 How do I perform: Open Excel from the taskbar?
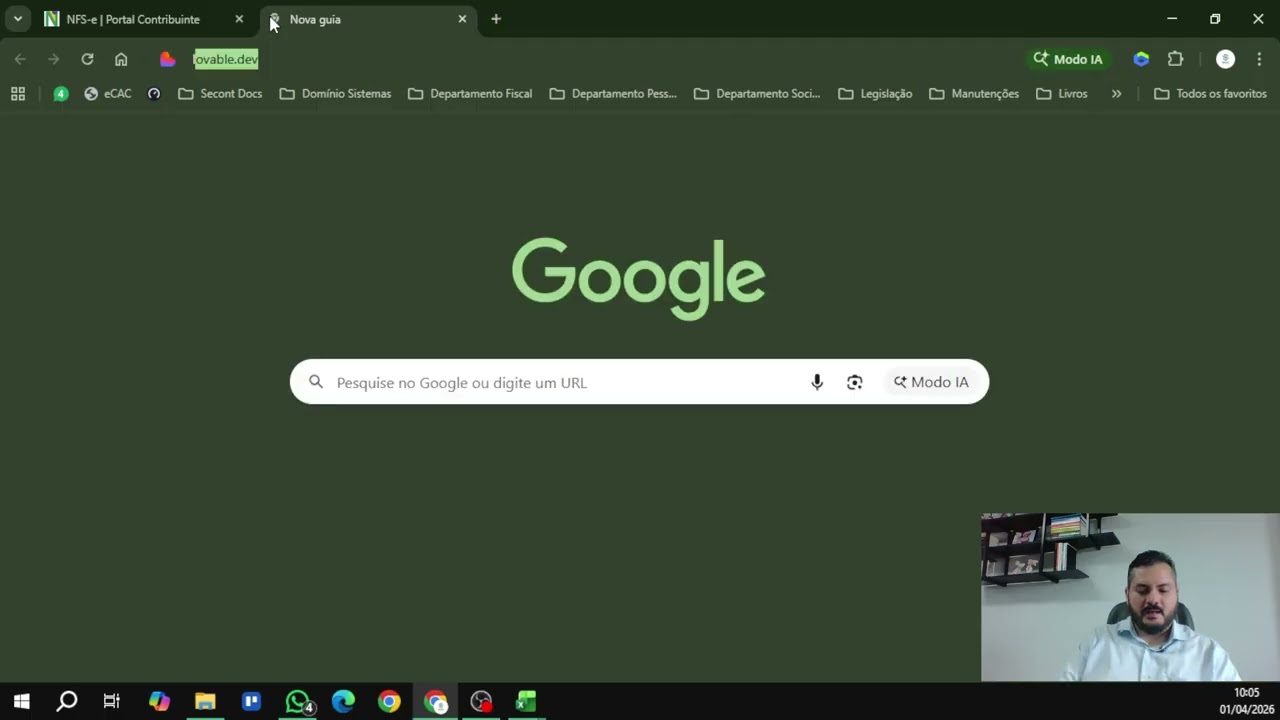(526, 701)
